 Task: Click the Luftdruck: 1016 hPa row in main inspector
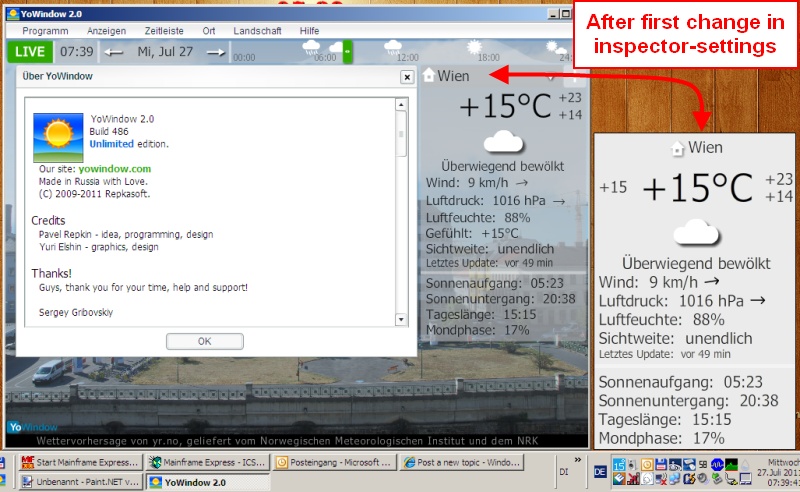point(495,201)
